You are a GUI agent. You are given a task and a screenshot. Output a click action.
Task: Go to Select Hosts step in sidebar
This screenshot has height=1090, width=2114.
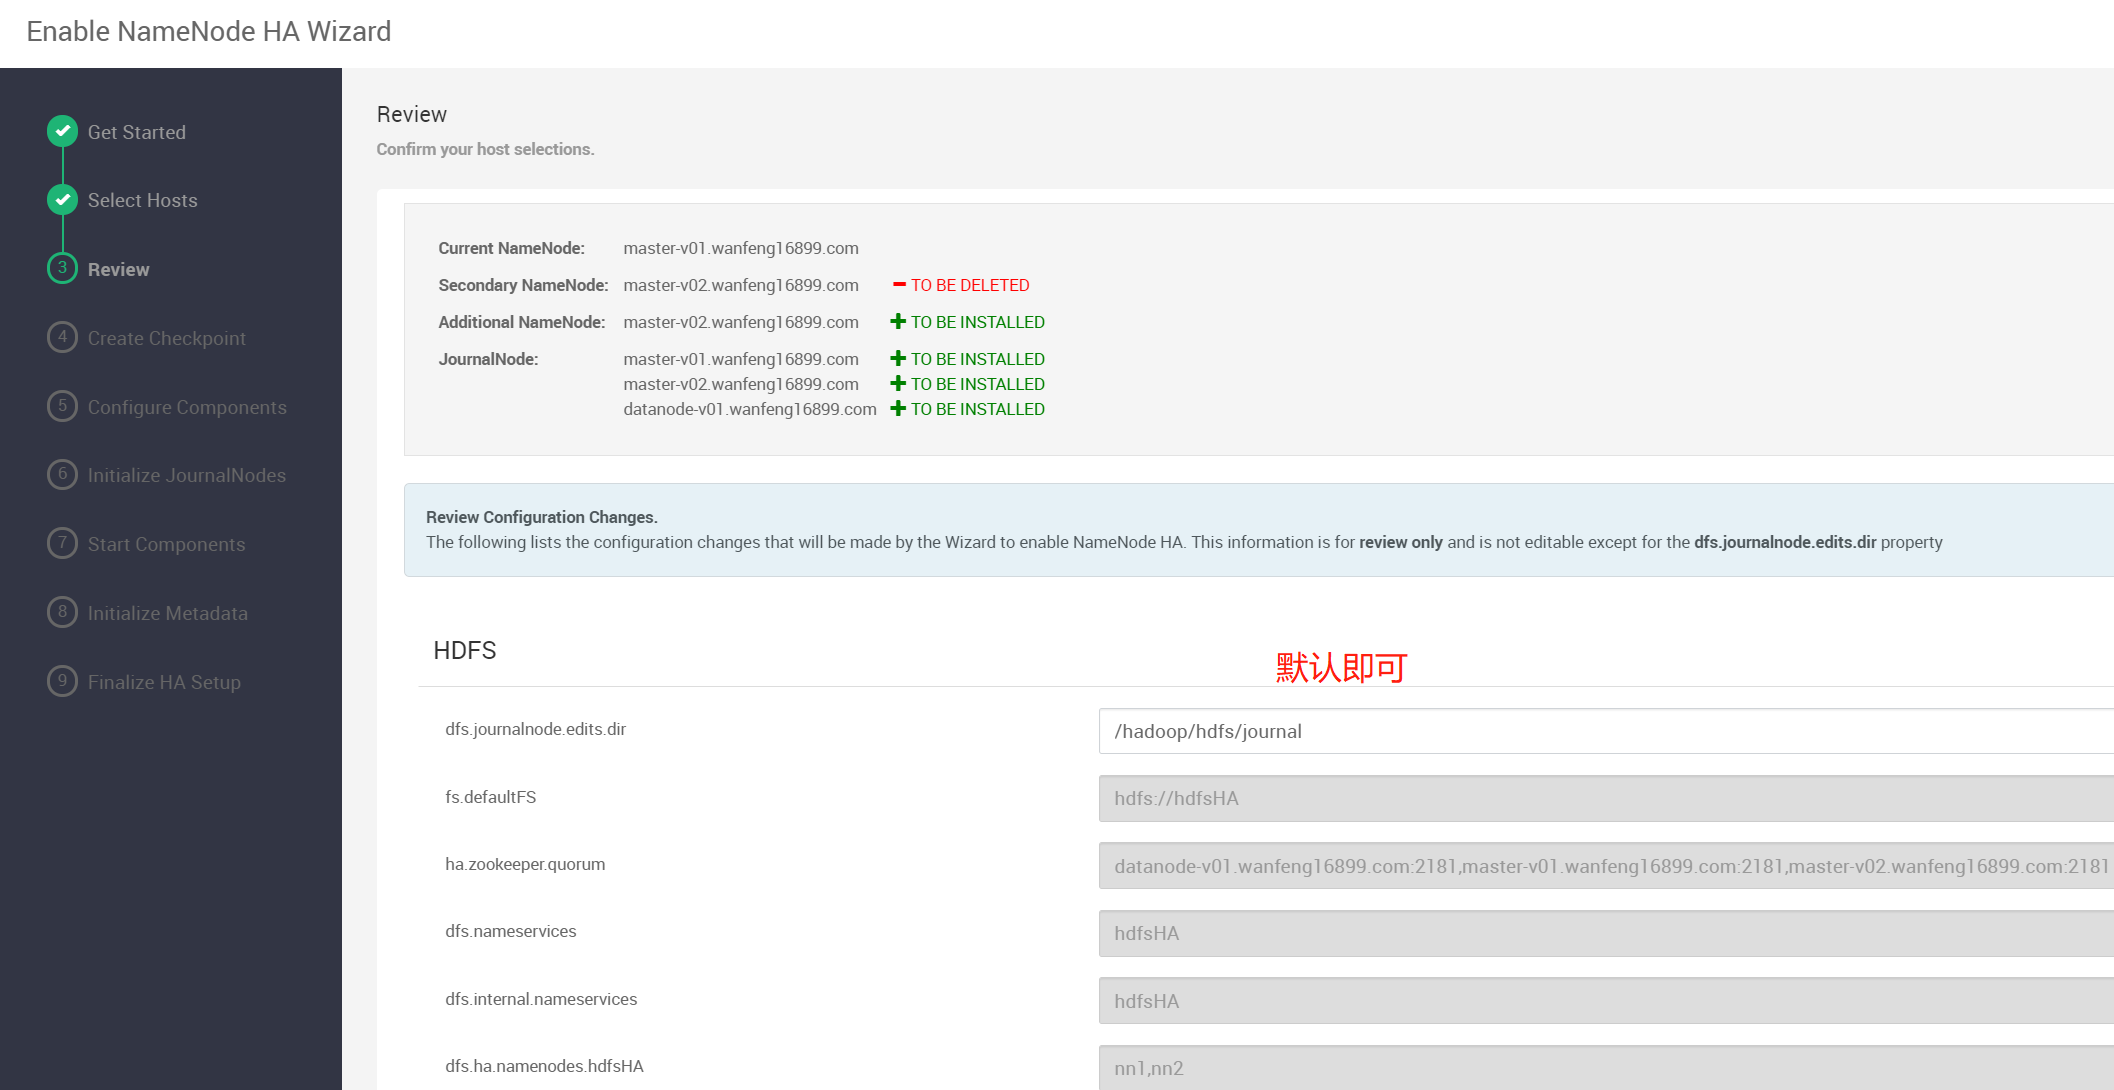[143, 200]
